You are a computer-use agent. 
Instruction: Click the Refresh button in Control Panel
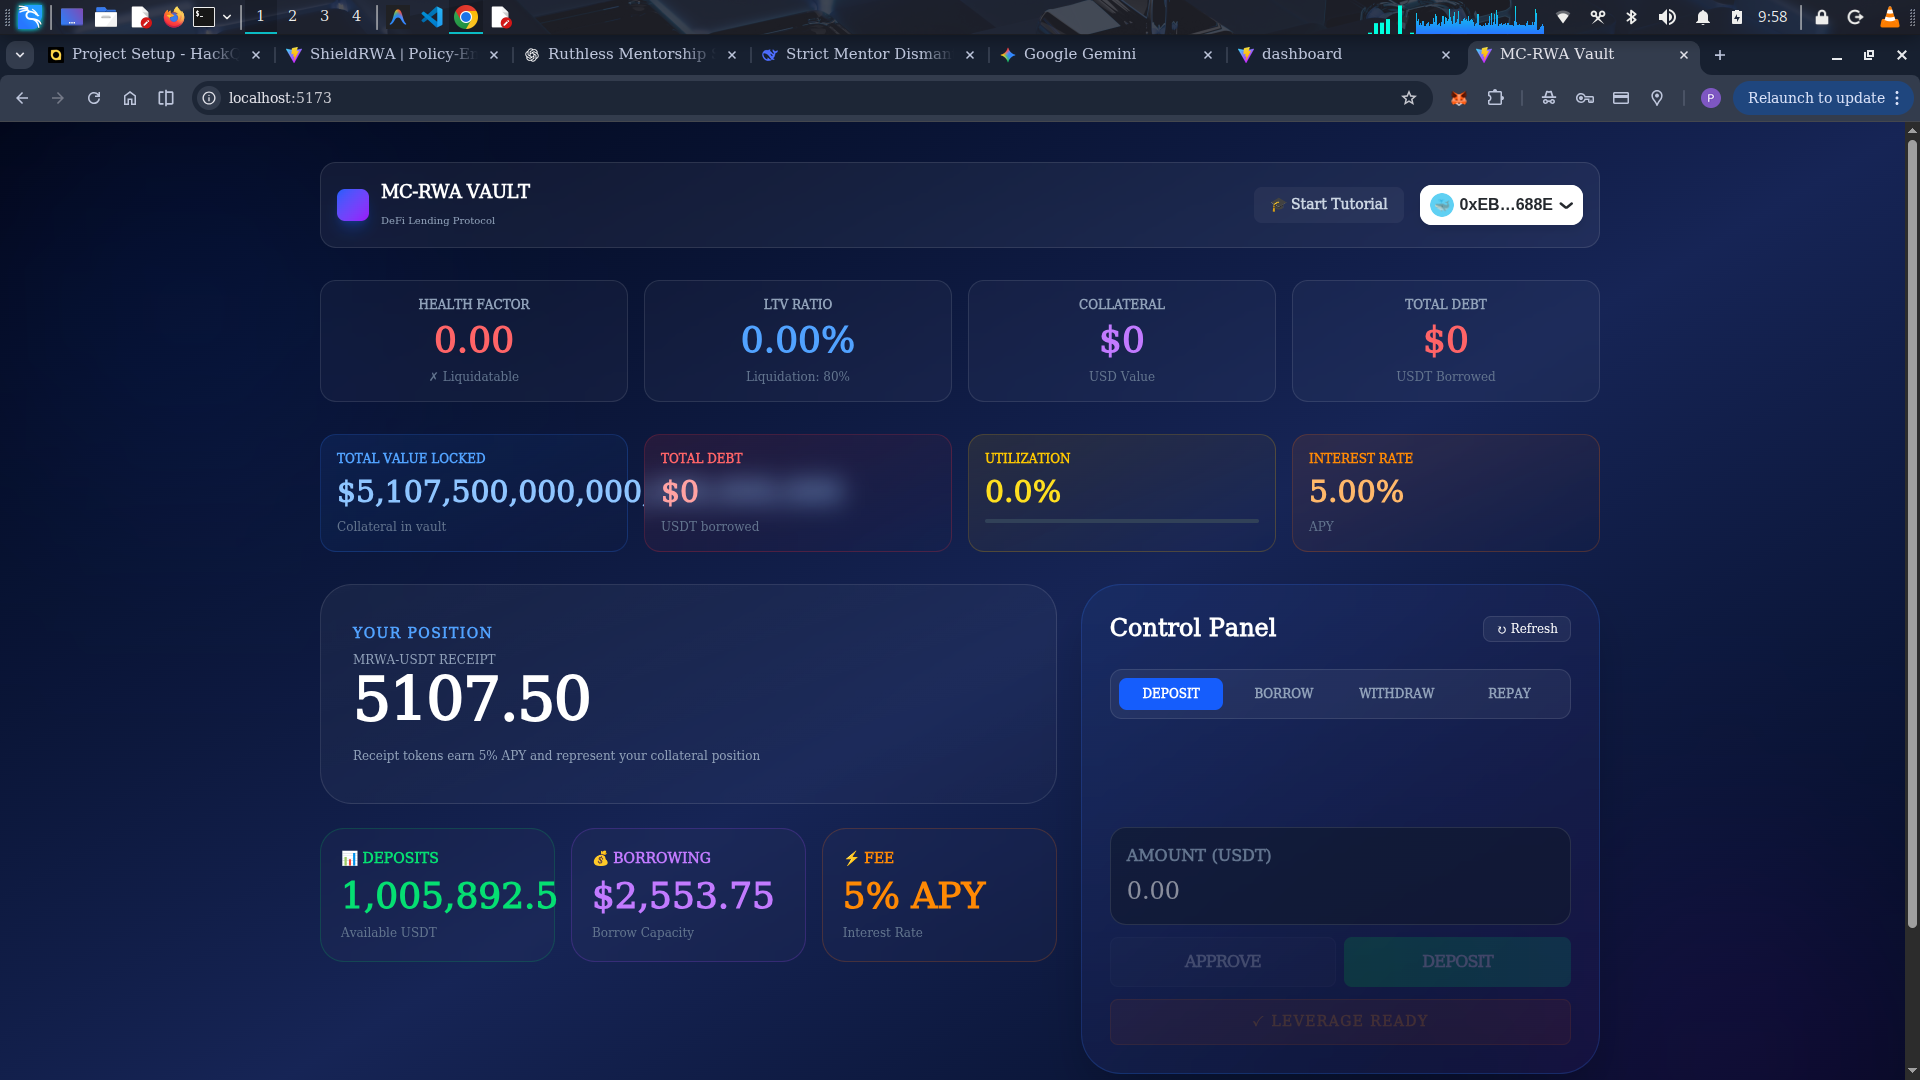tap(1527, 629)
